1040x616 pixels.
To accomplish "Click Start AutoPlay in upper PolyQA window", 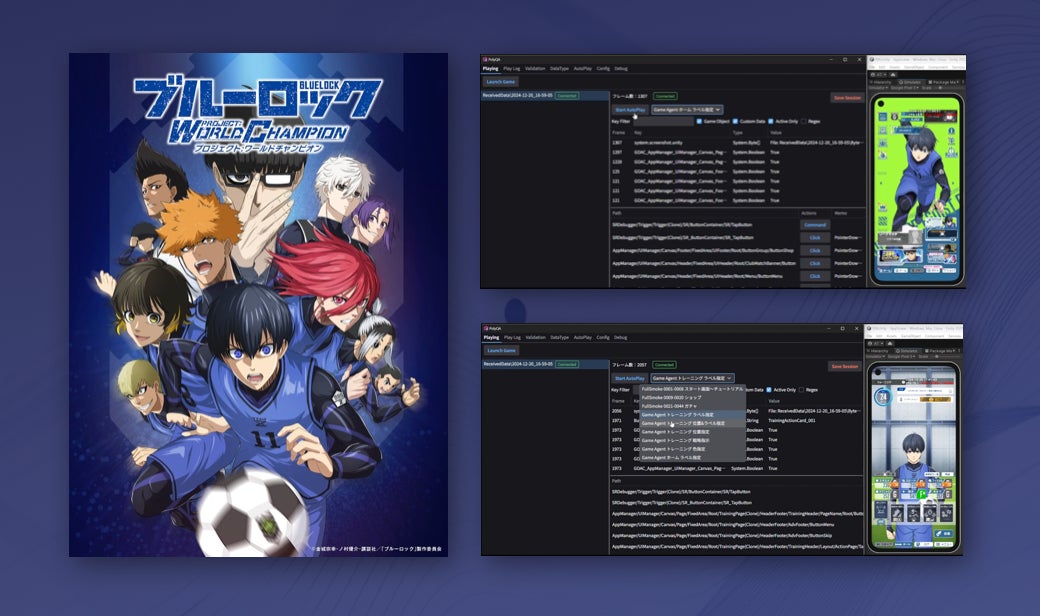I will (630, 109).
